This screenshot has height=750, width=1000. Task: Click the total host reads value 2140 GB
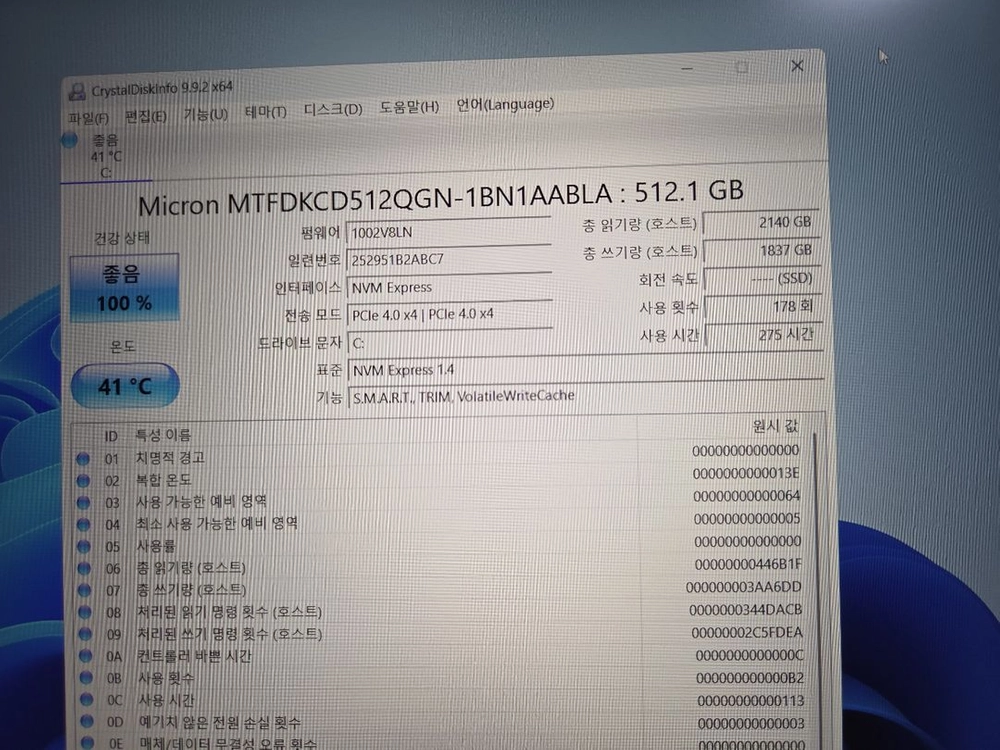pos(761,223)
